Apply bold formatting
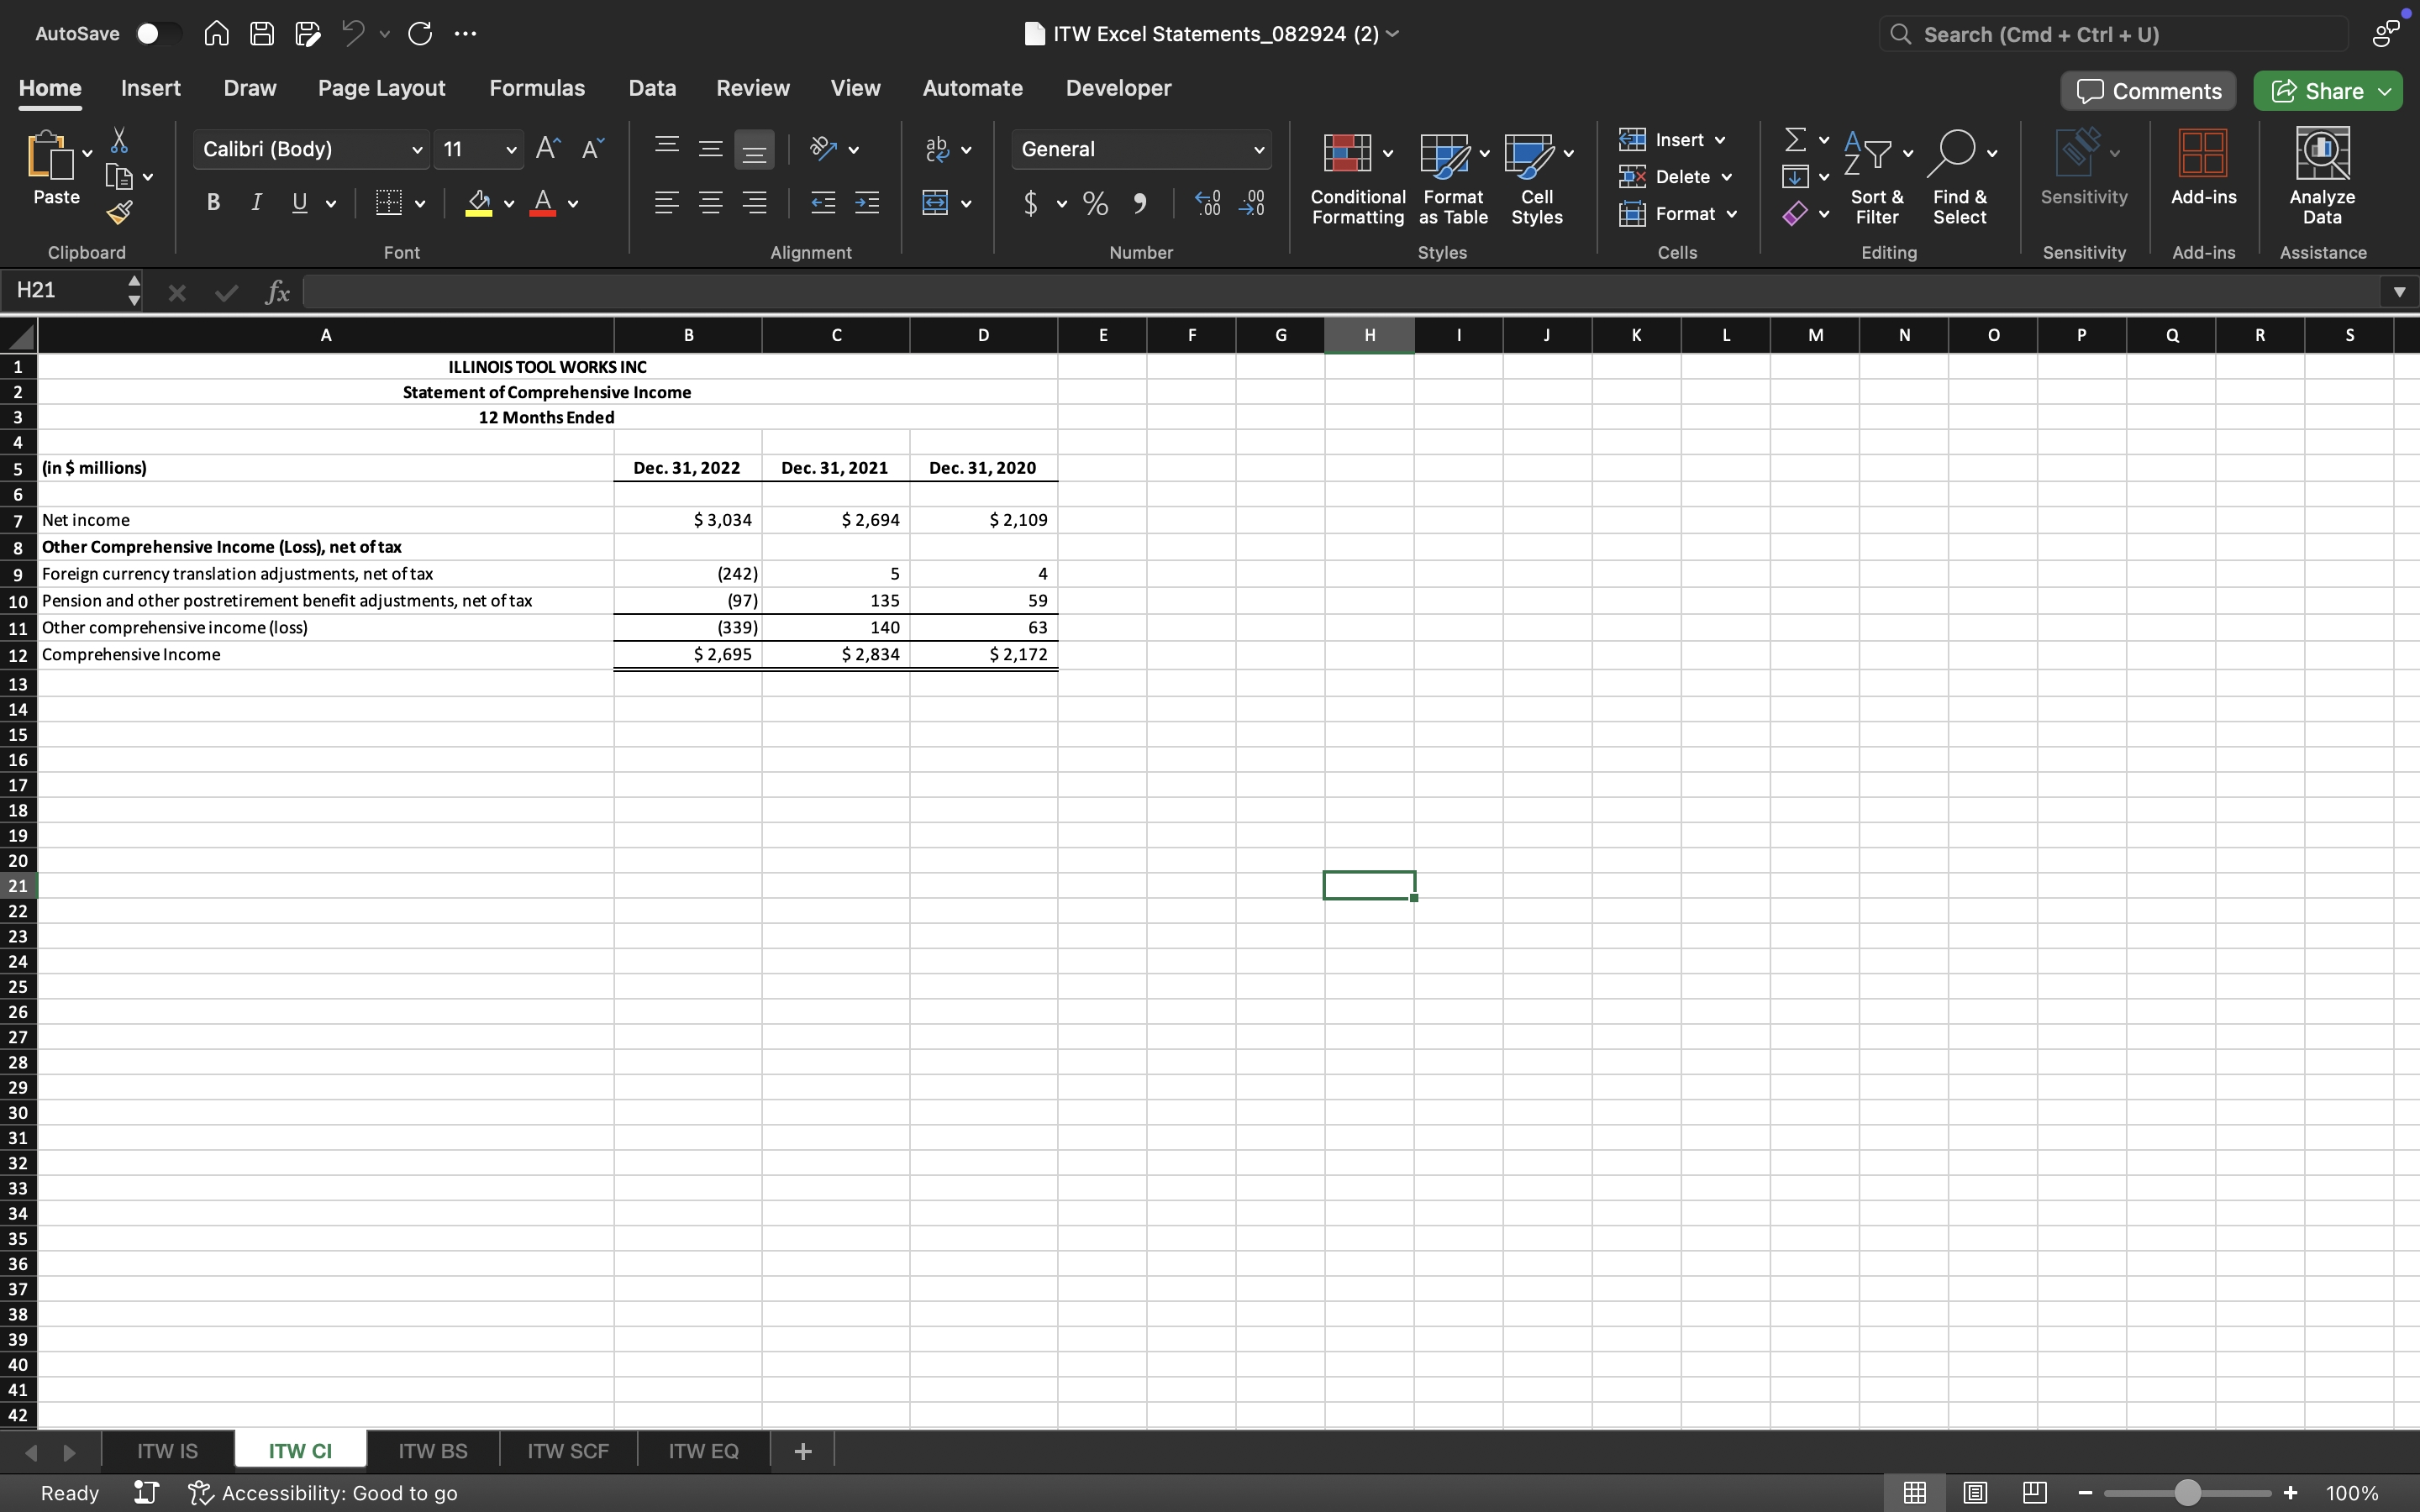The width and height of the screenshot is (2420, 1512). pos(213,202)
